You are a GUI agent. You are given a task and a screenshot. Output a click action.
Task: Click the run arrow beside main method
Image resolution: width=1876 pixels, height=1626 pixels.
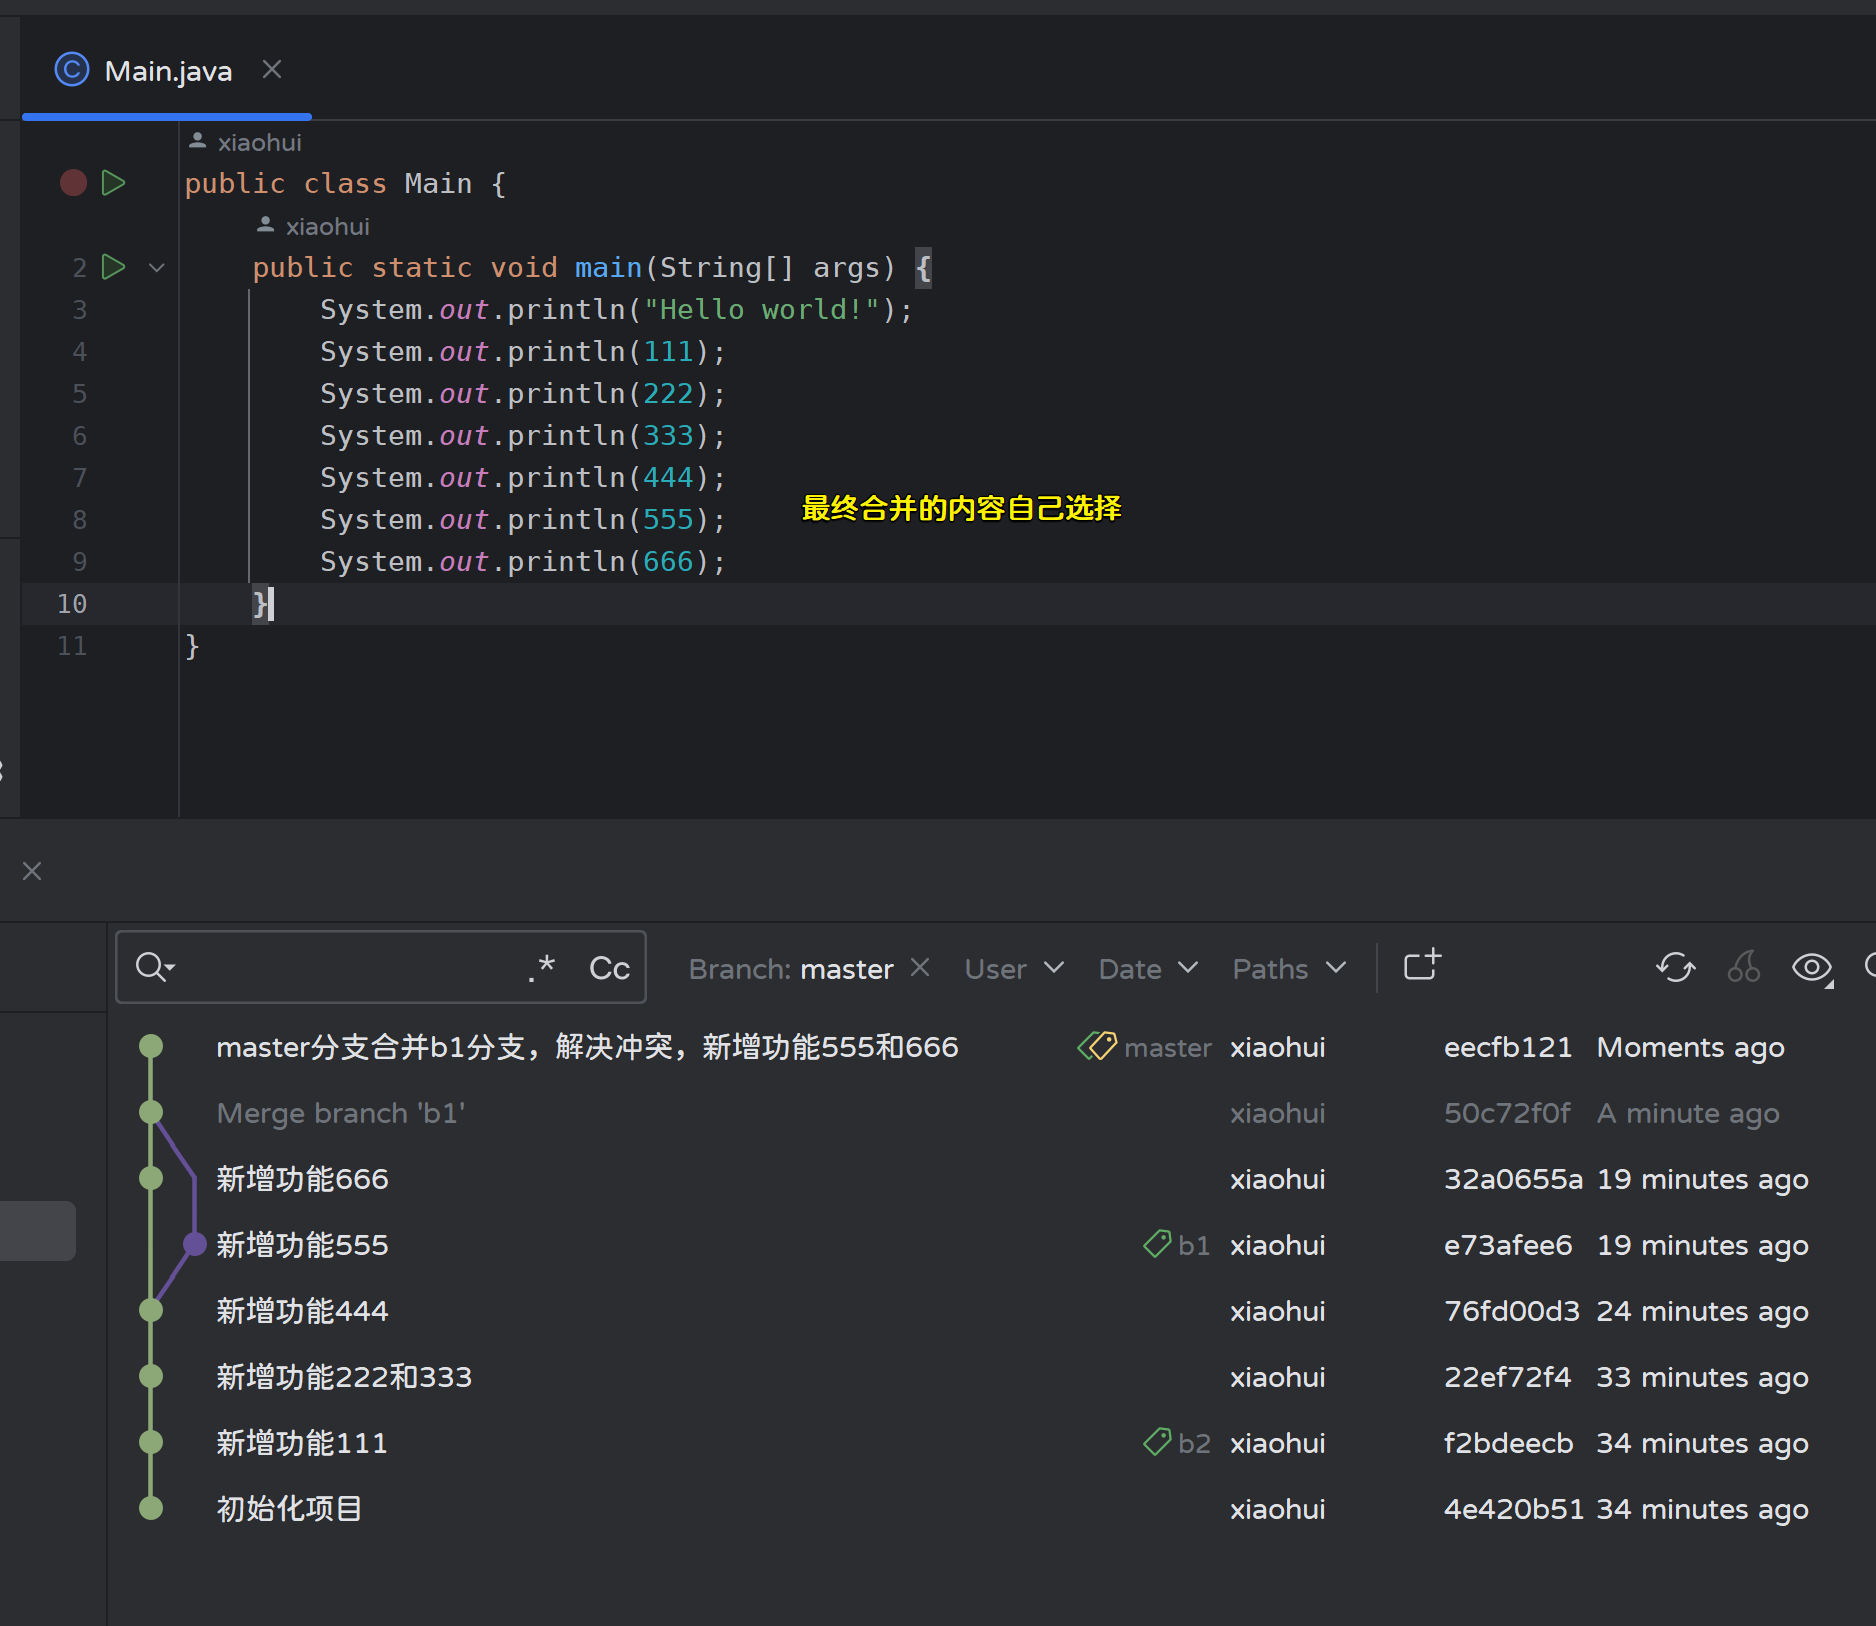pyautogui.click(x=114, y=267)
